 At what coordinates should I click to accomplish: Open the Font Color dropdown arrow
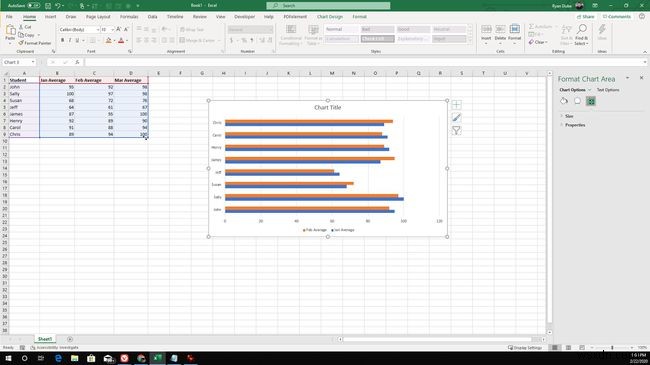[x=127, y=41]
